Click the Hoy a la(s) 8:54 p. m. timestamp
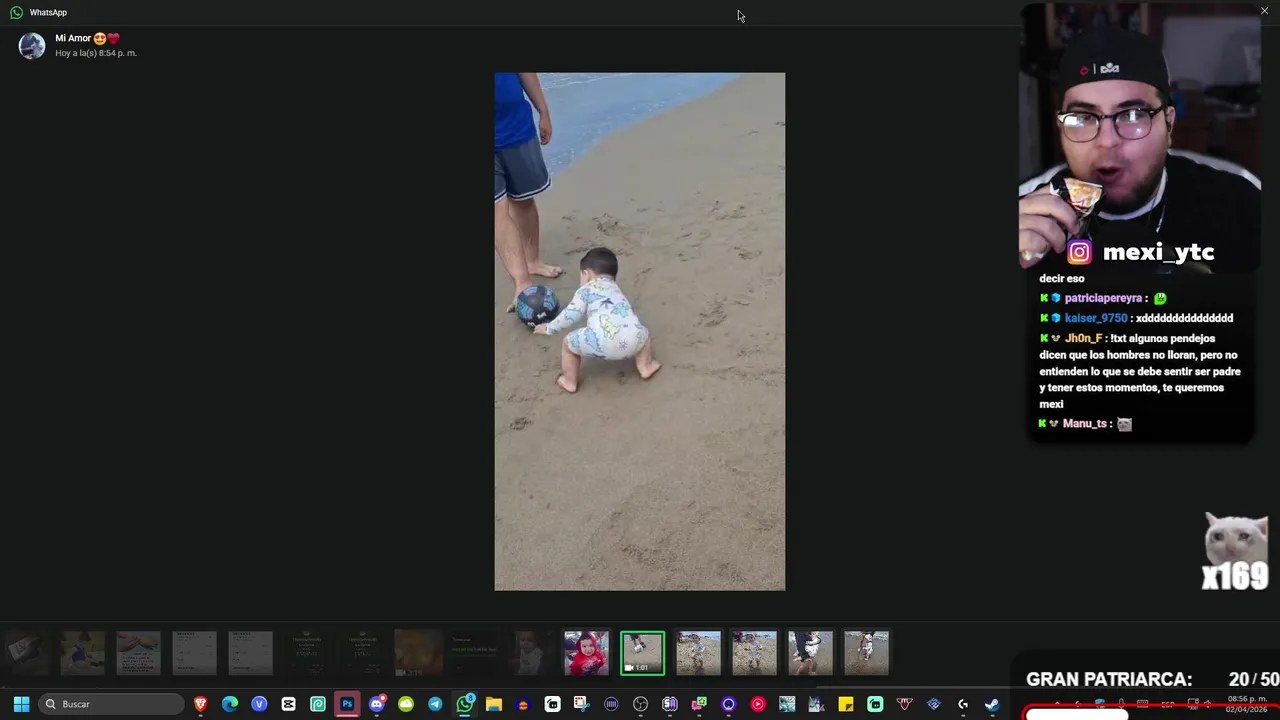This screenshot has width=1280, height=720. (96, 53)
